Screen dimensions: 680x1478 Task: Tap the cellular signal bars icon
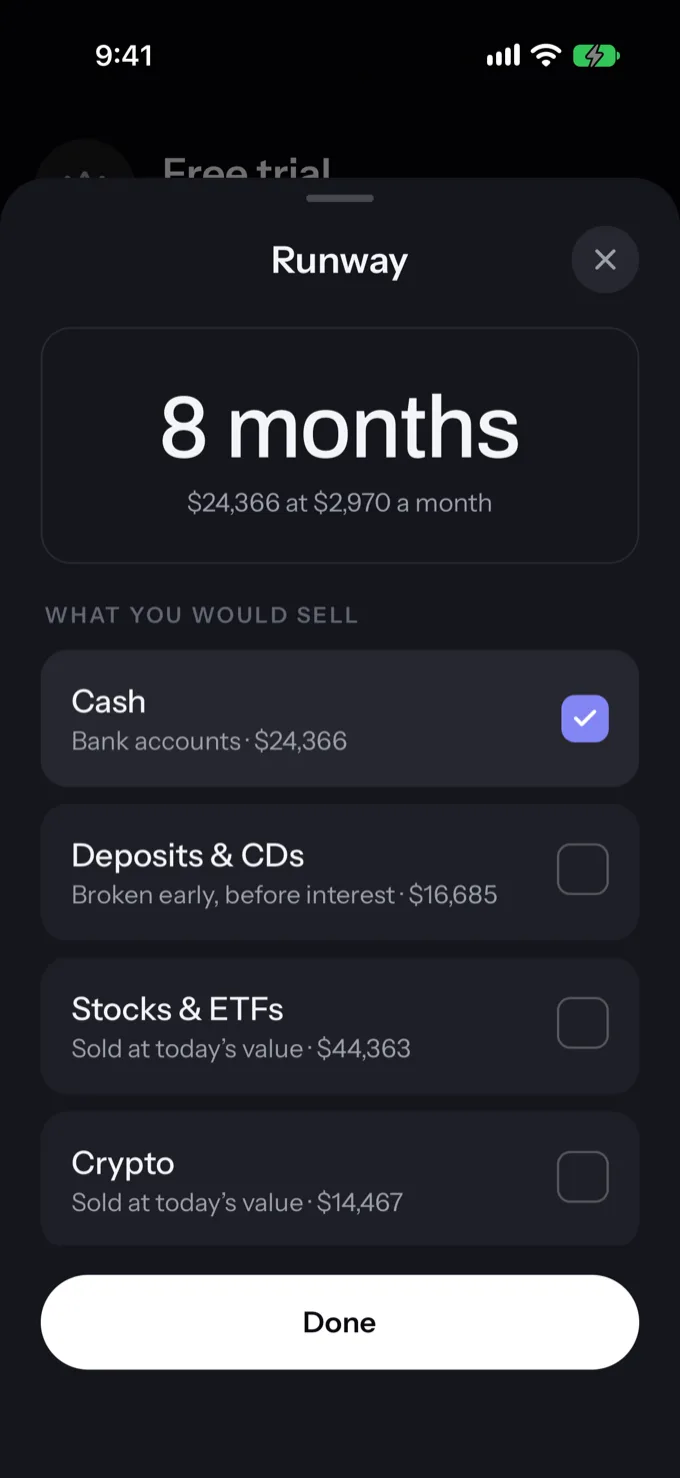503,56
